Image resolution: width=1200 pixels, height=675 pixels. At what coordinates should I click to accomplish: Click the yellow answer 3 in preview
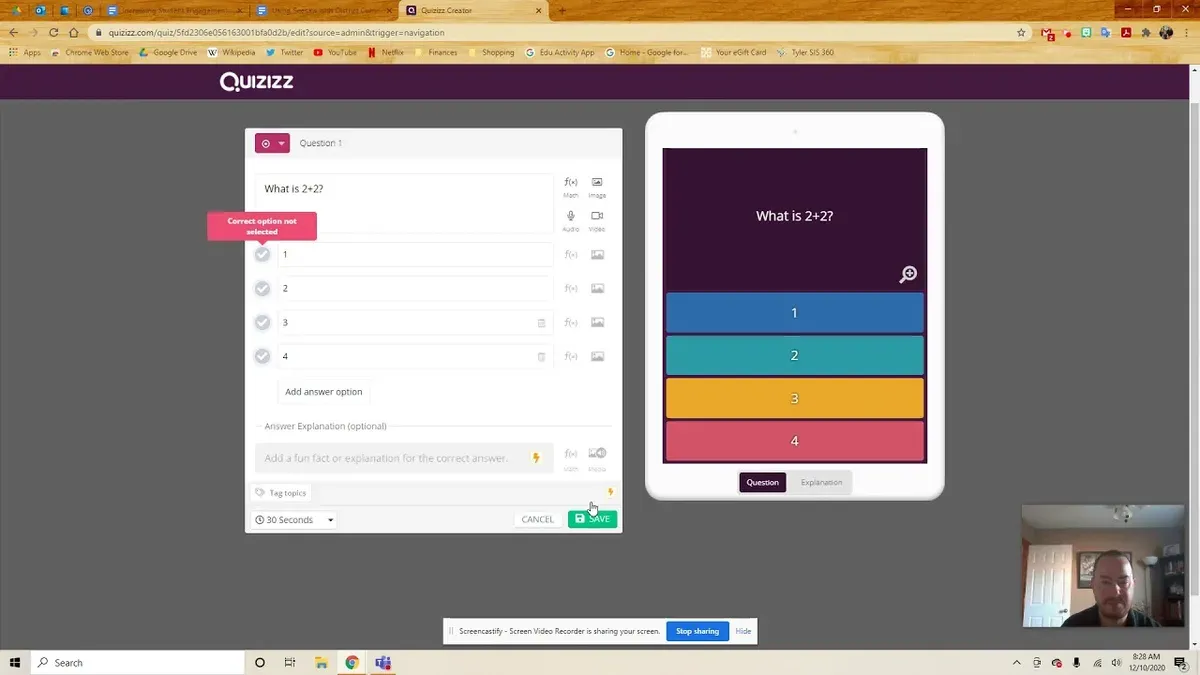tap(794, 398)
